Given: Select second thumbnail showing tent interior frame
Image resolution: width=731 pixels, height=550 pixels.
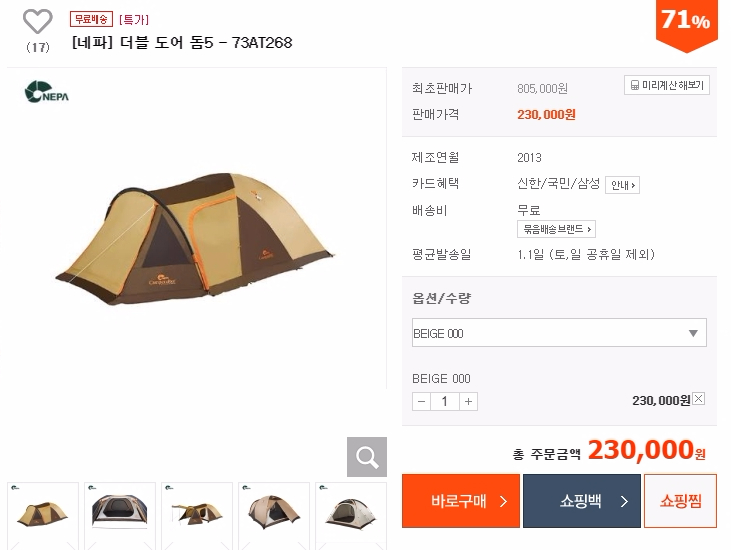Looking at the screenshot, I should click(x=120, y=517).
